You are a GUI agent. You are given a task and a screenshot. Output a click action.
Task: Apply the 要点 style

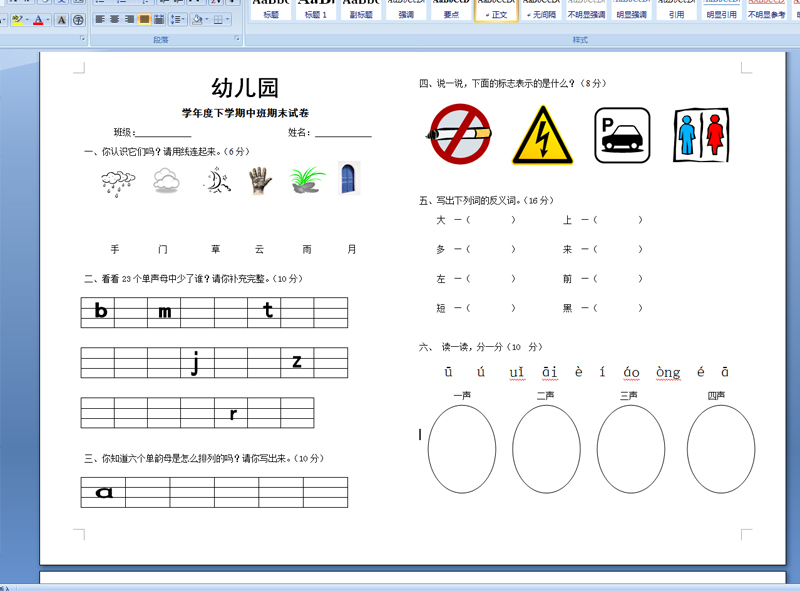coord(451,10)
